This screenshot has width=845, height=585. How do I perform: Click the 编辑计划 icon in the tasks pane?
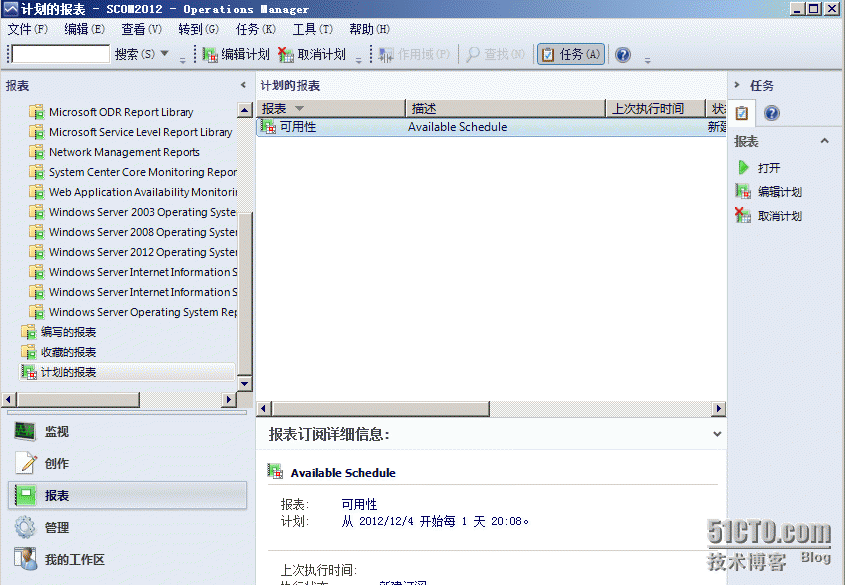(x=743, y=191)
